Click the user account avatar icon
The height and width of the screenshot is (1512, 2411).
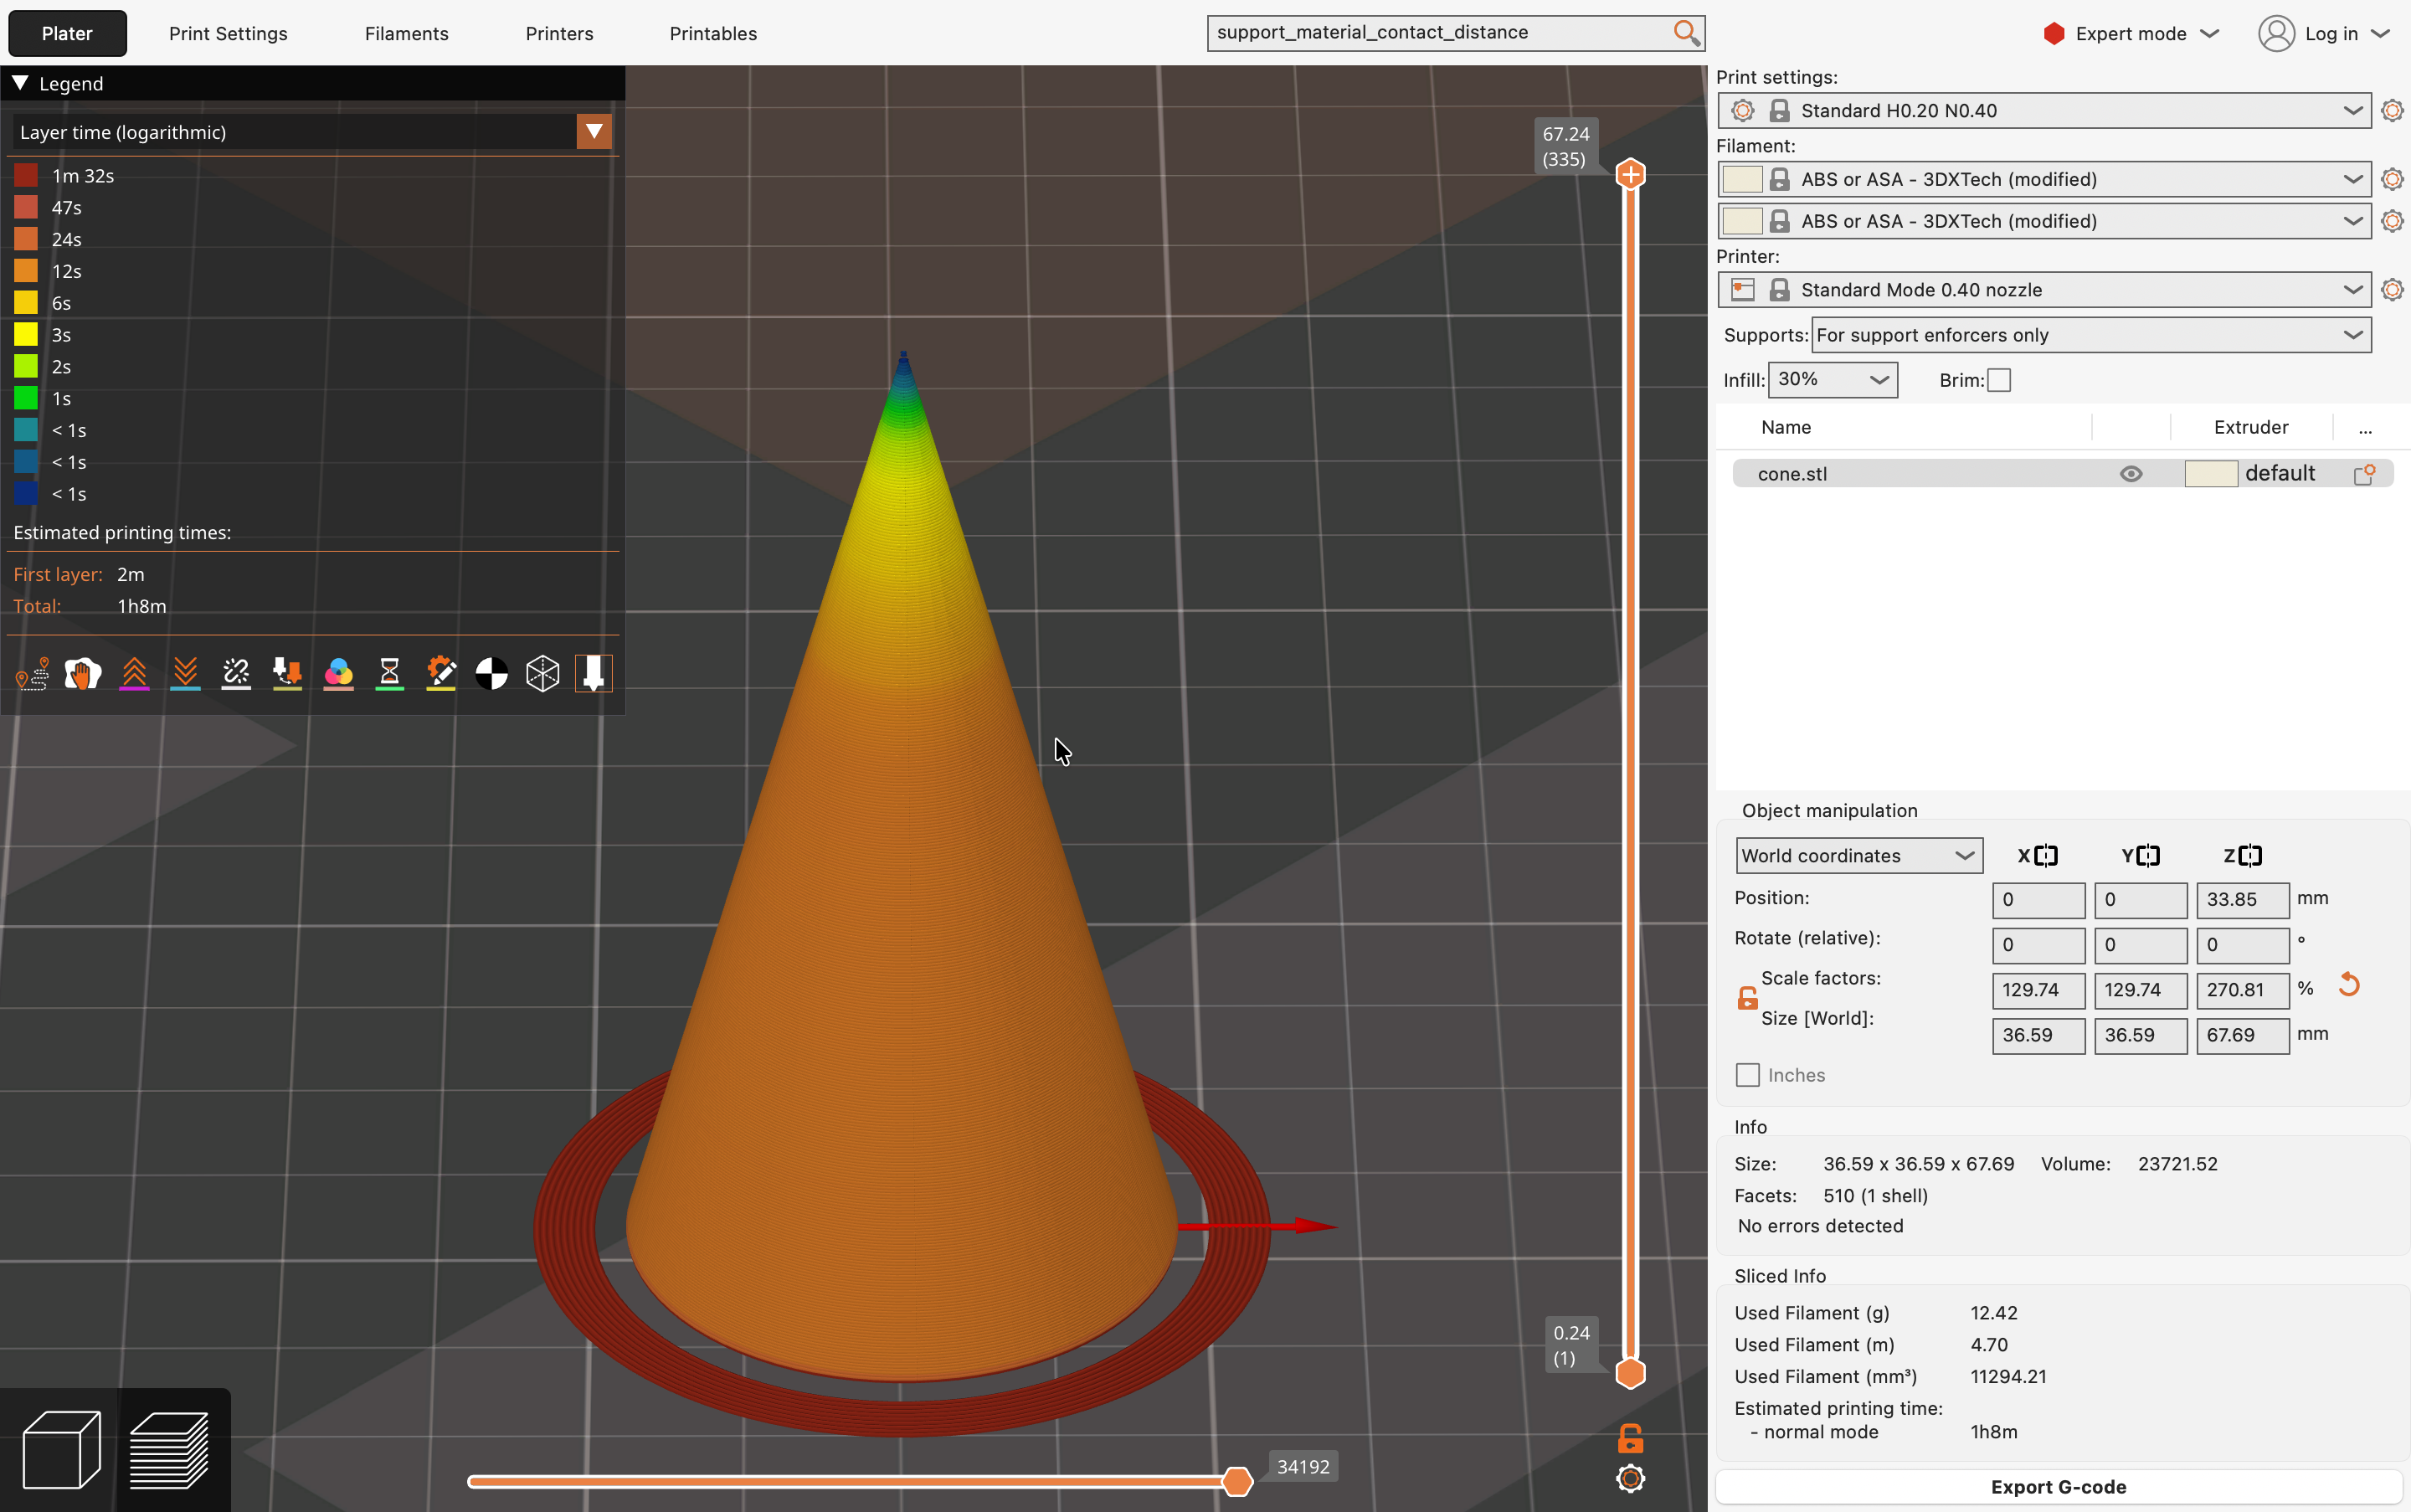click(x=2276, y=33)
